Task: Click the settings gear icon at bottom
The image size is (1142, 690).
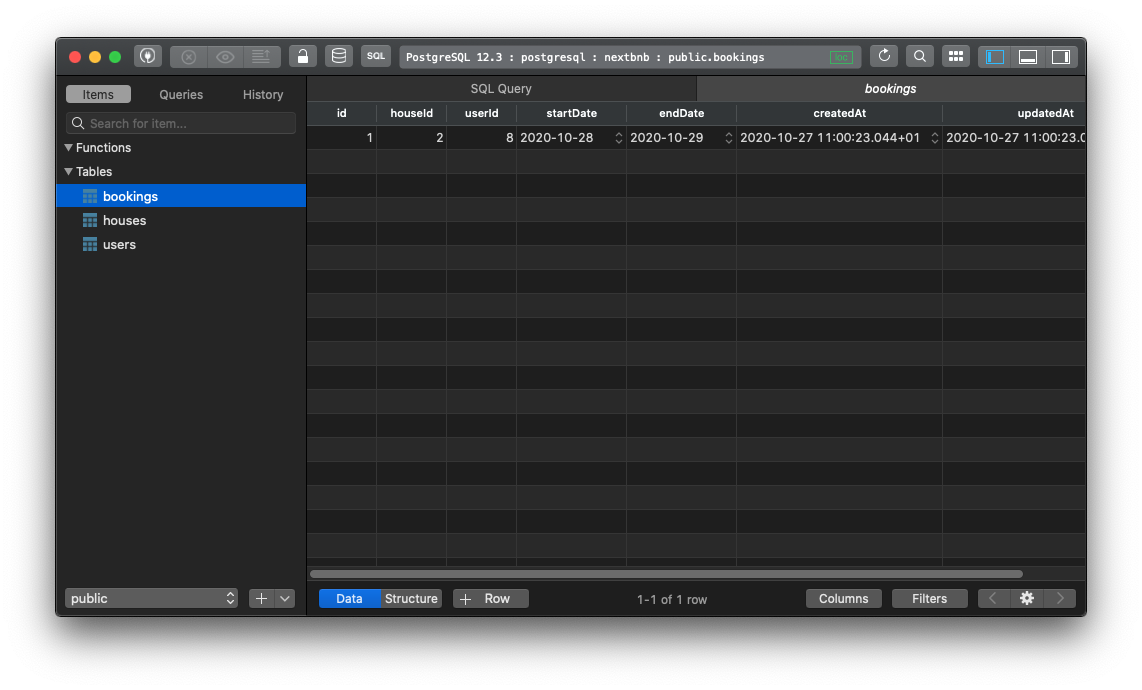Action: (1027, 598)
